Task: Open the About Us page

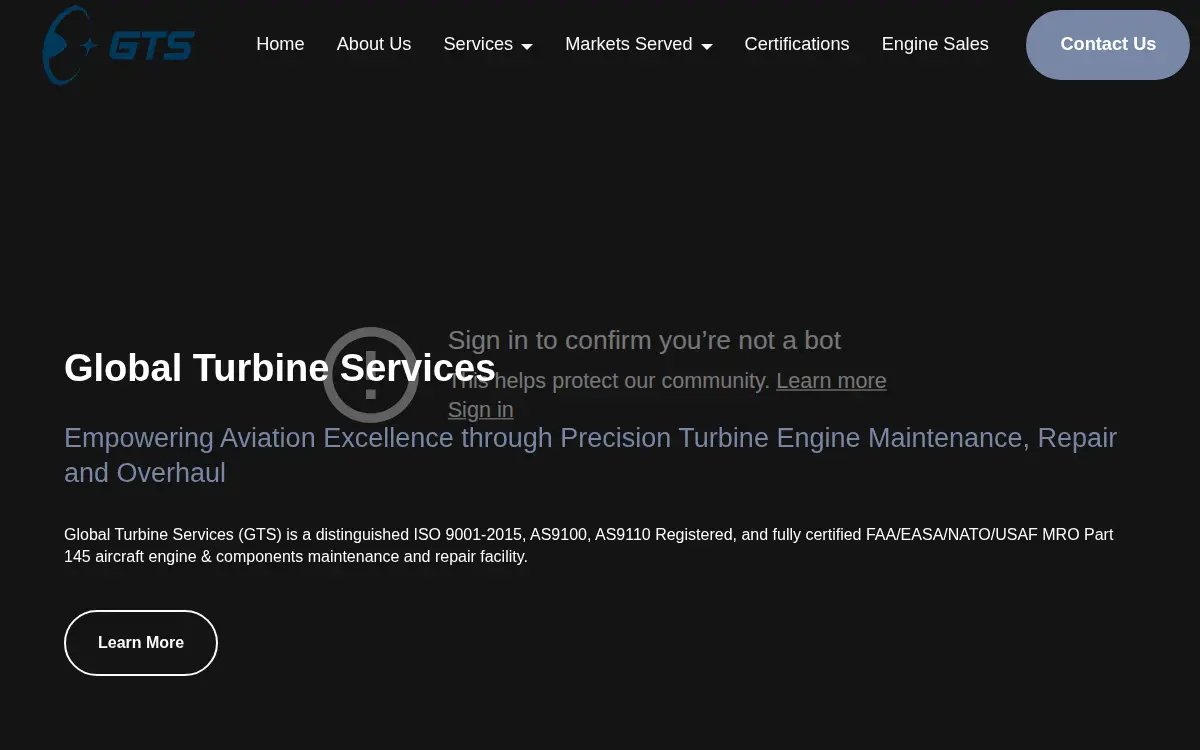Action: 374,44
